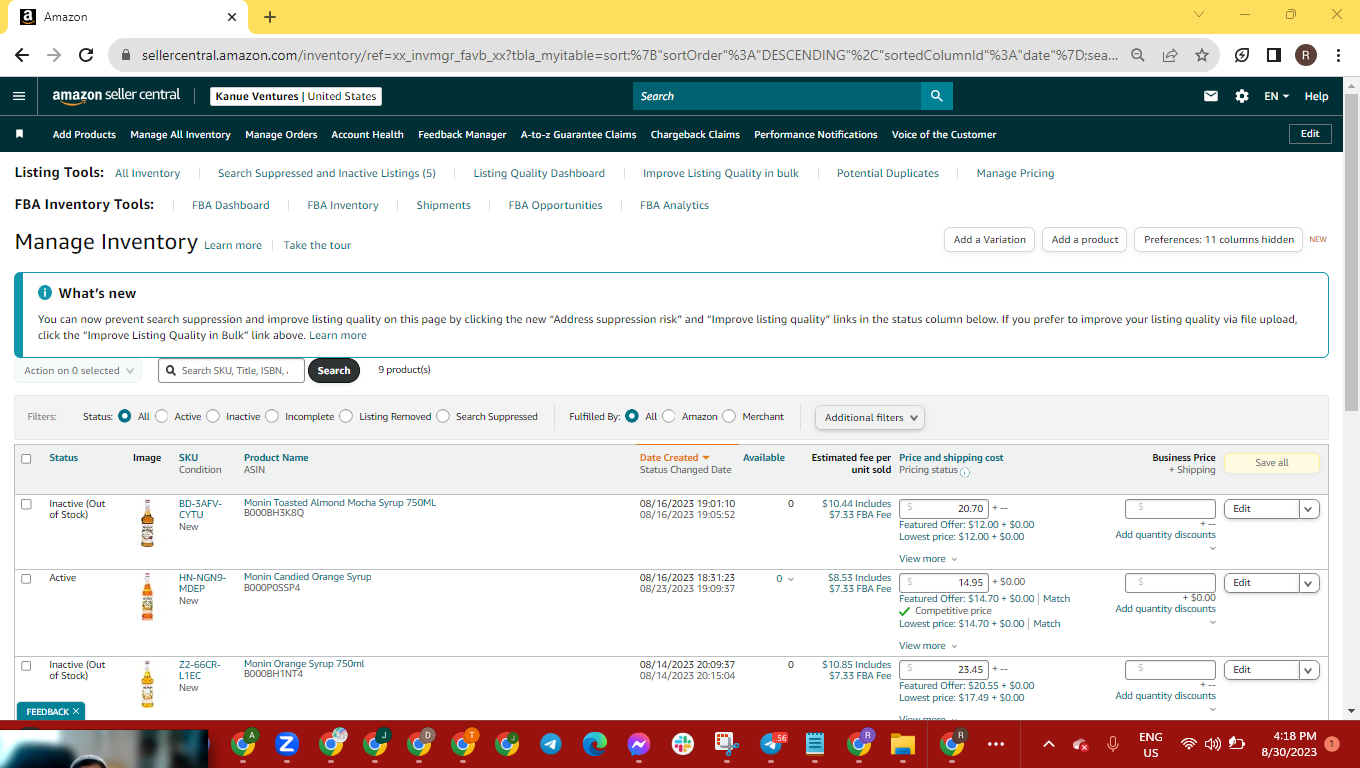Open Account Health in the nav bar
The image size is (1360, 768).
pyautogui.click(x=367, y=134)
